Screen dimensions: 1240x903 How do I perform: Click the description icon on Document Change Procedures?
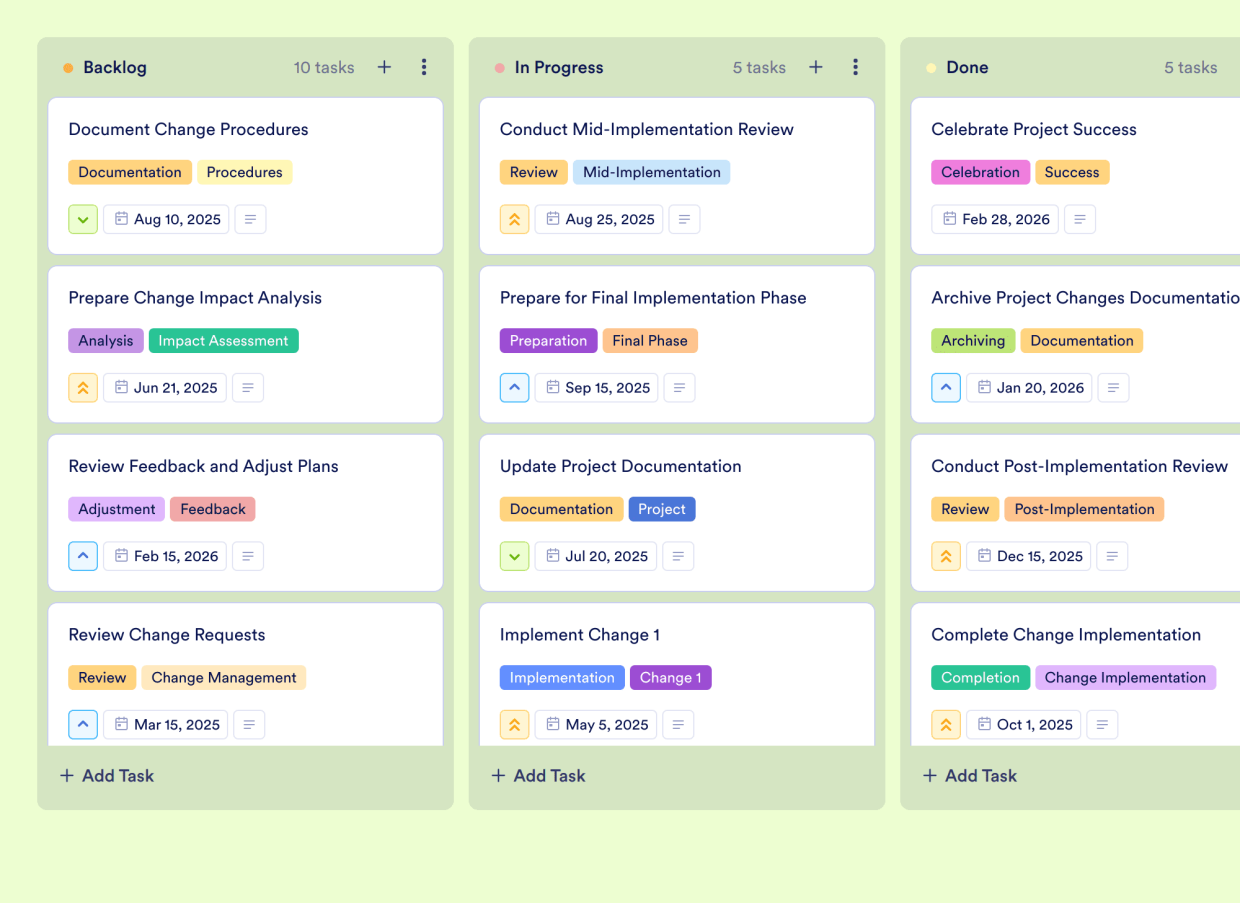(250, 219)
